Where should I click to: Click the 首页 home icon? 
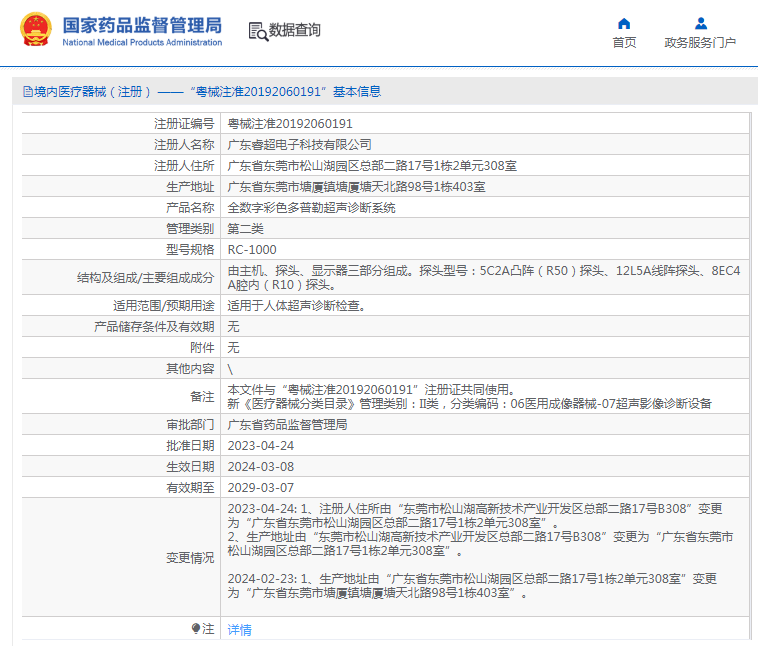pos(624,24)
